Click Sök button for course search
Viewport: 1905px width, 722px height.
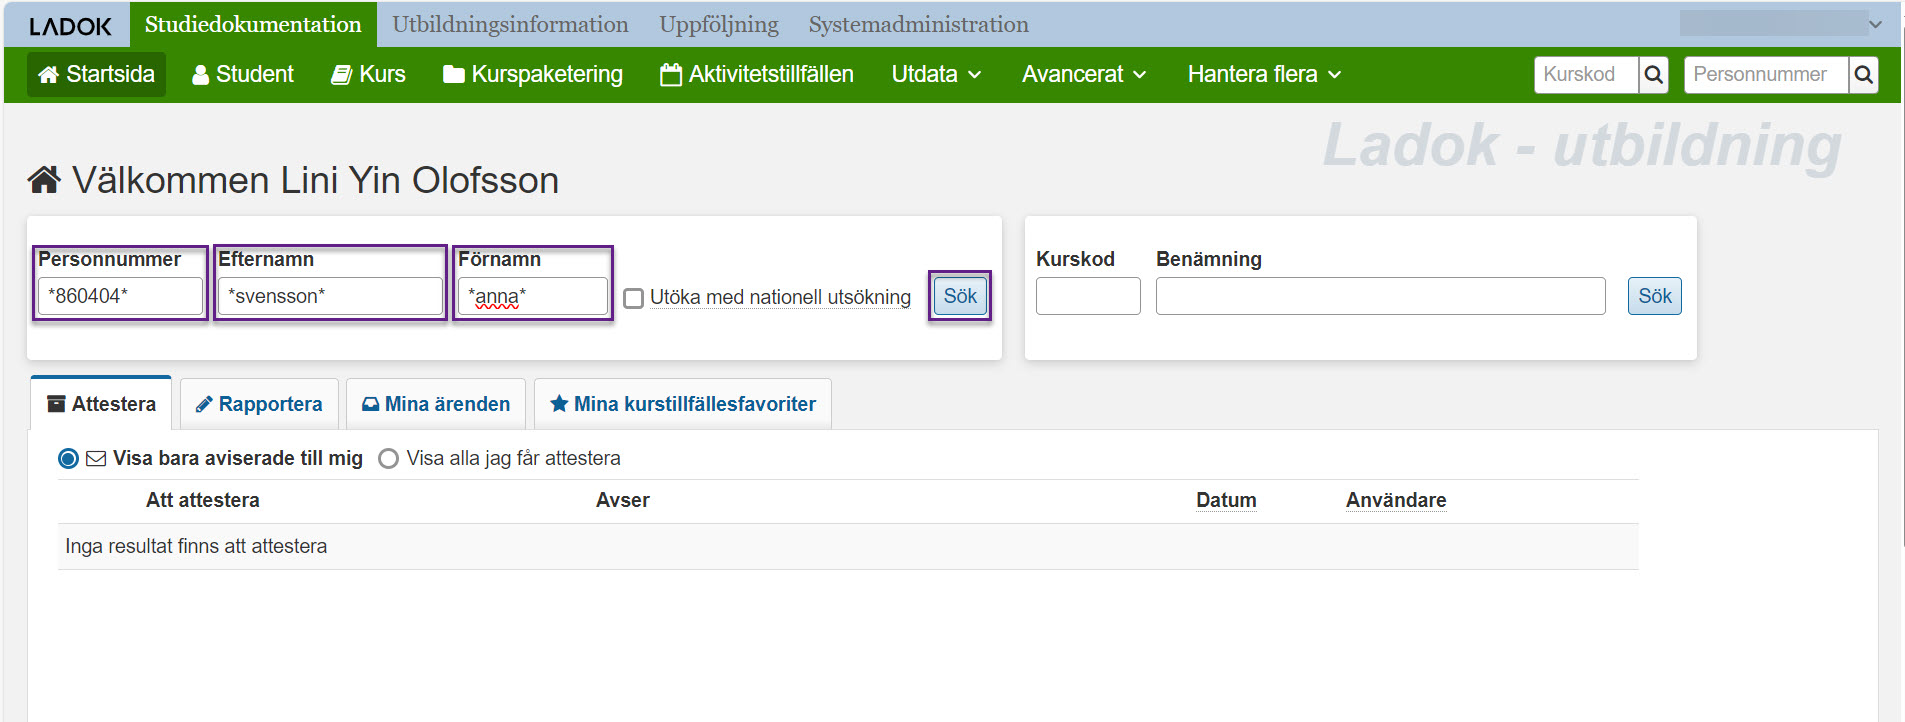point(1654,296)
